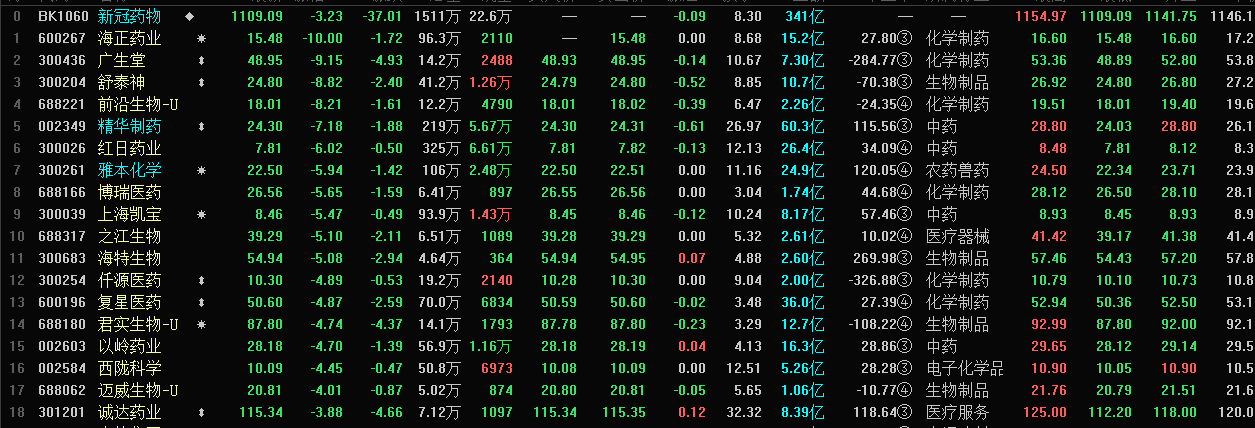
Task: Select stock 红日药业
Action: point(129,148)
